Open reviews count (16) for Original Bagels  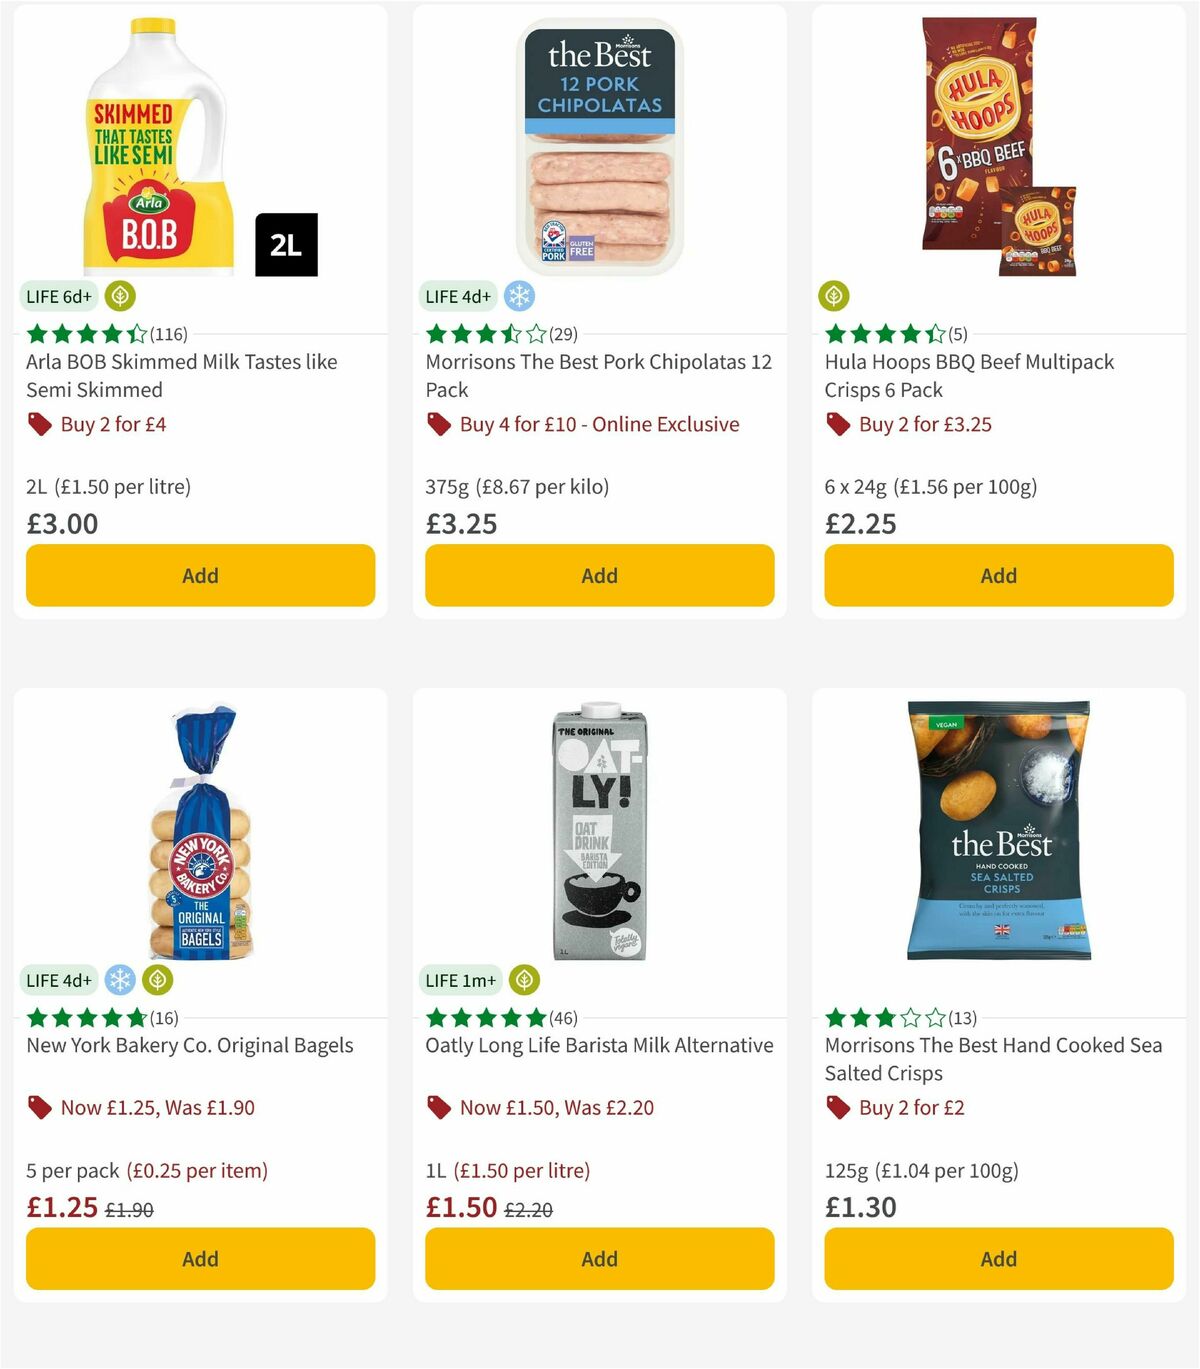163,1017
